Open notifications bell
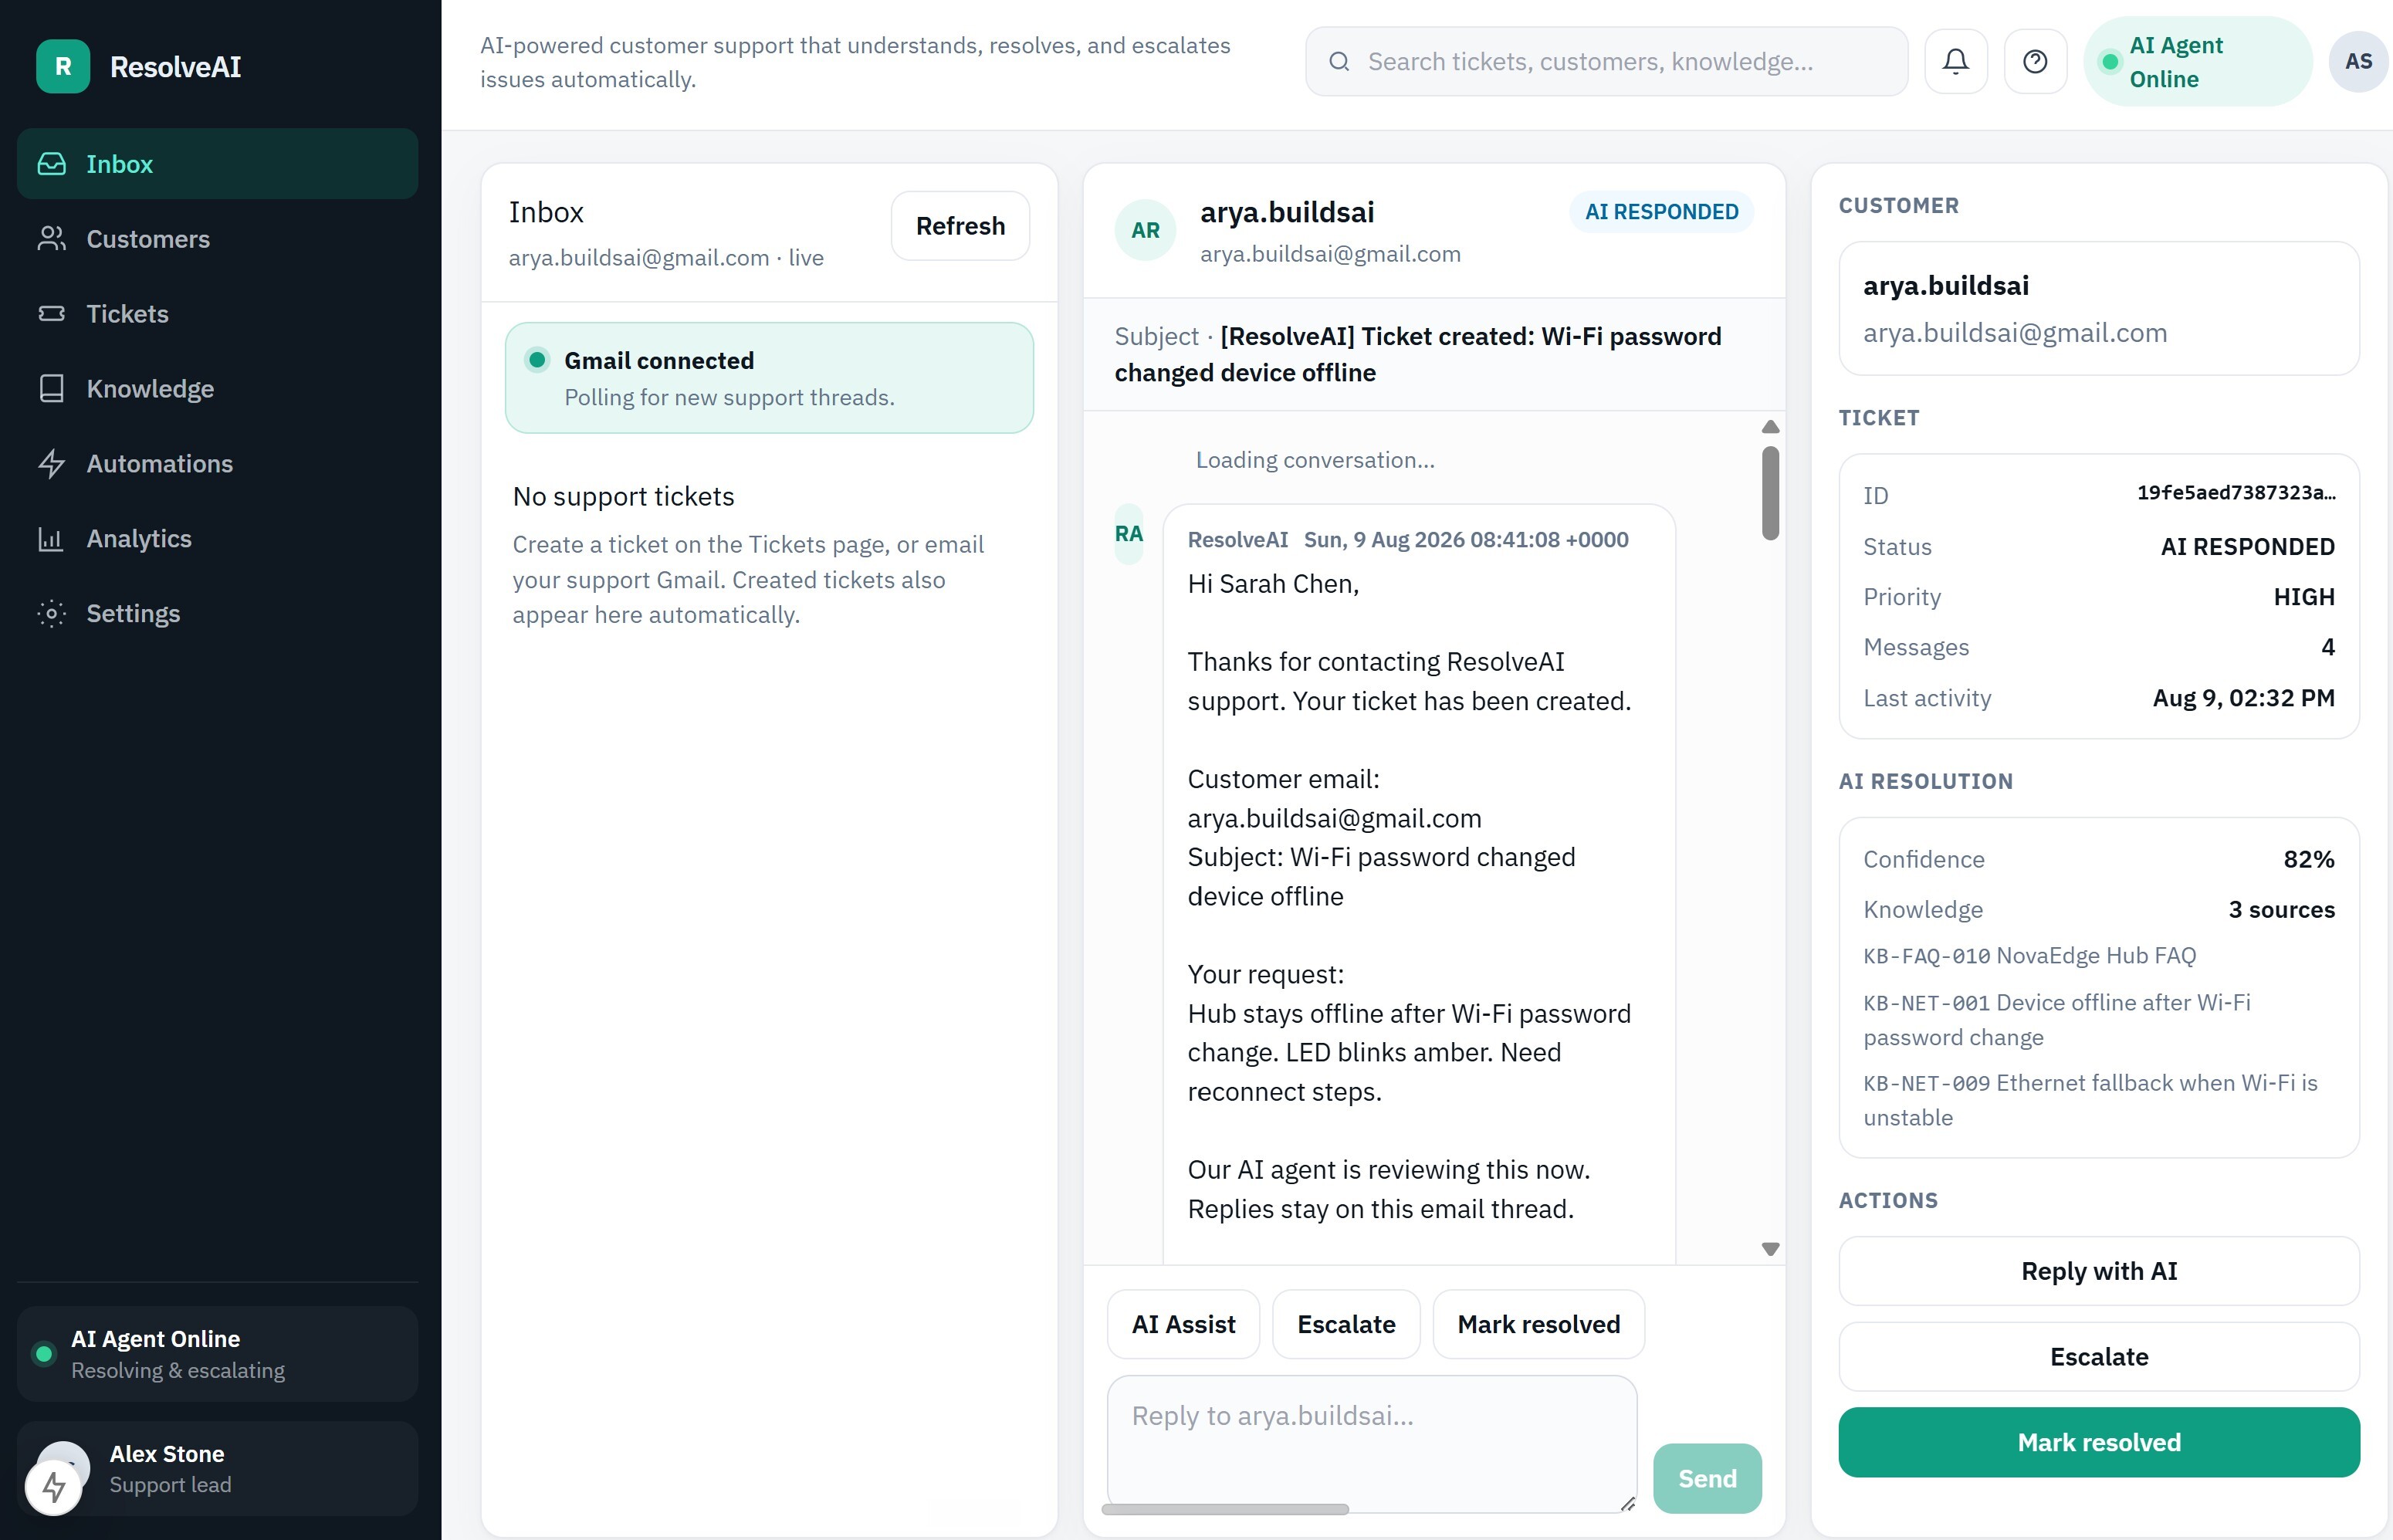Screen dimensions: 2393x1540 1956,62
